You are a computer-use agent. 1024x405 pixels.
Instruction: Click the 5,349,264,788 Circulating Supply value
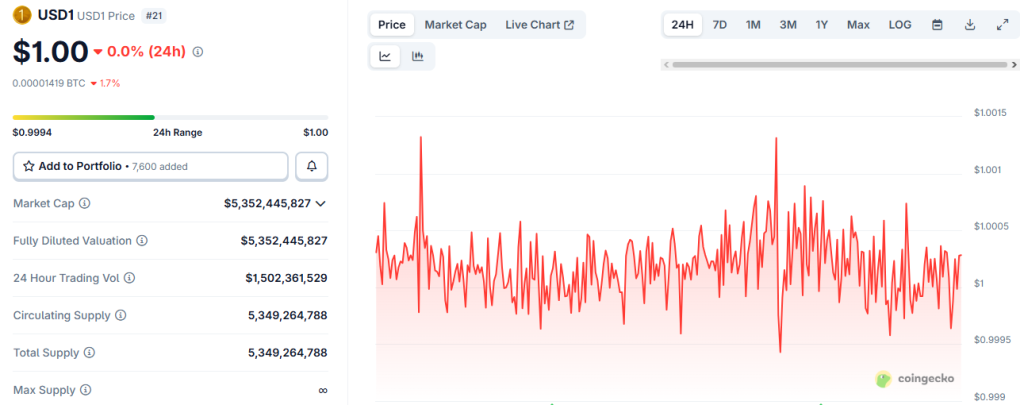[x=287, y=316]
